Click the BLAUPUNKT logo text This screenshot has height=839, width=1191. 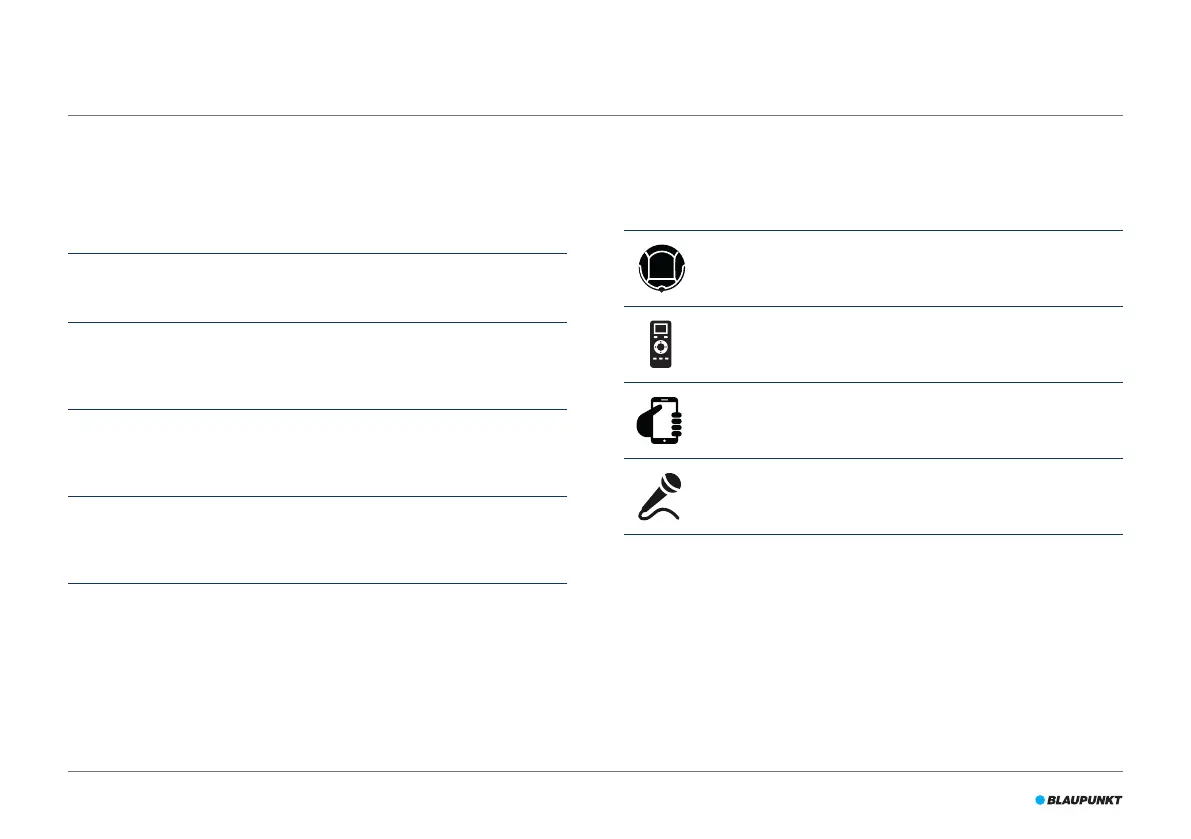[x=1085, y=800]
